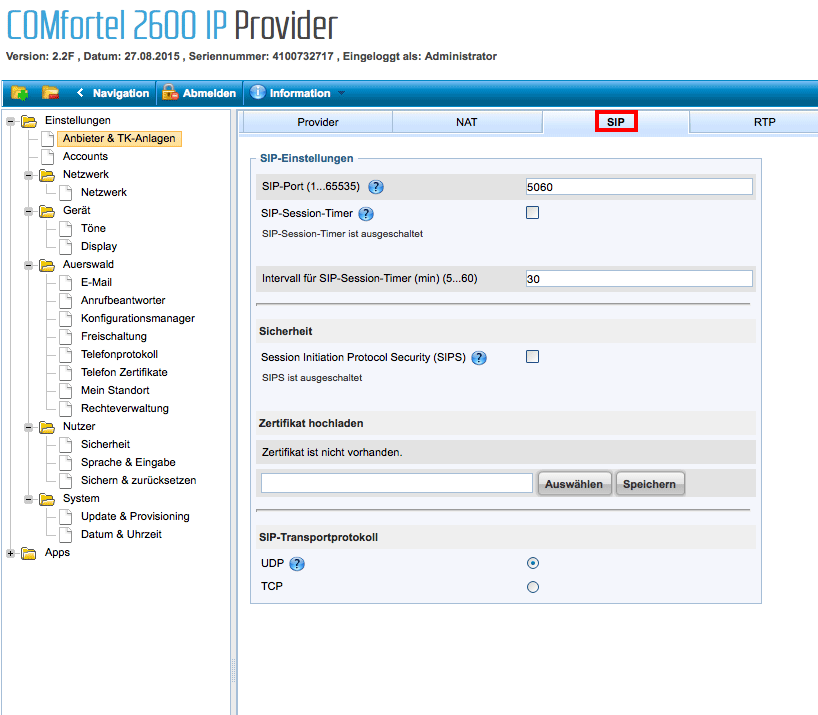Click the Accounts page icon
Viewport: 818px width, 715px height.
pyautogui.click(x=47, y=156)
